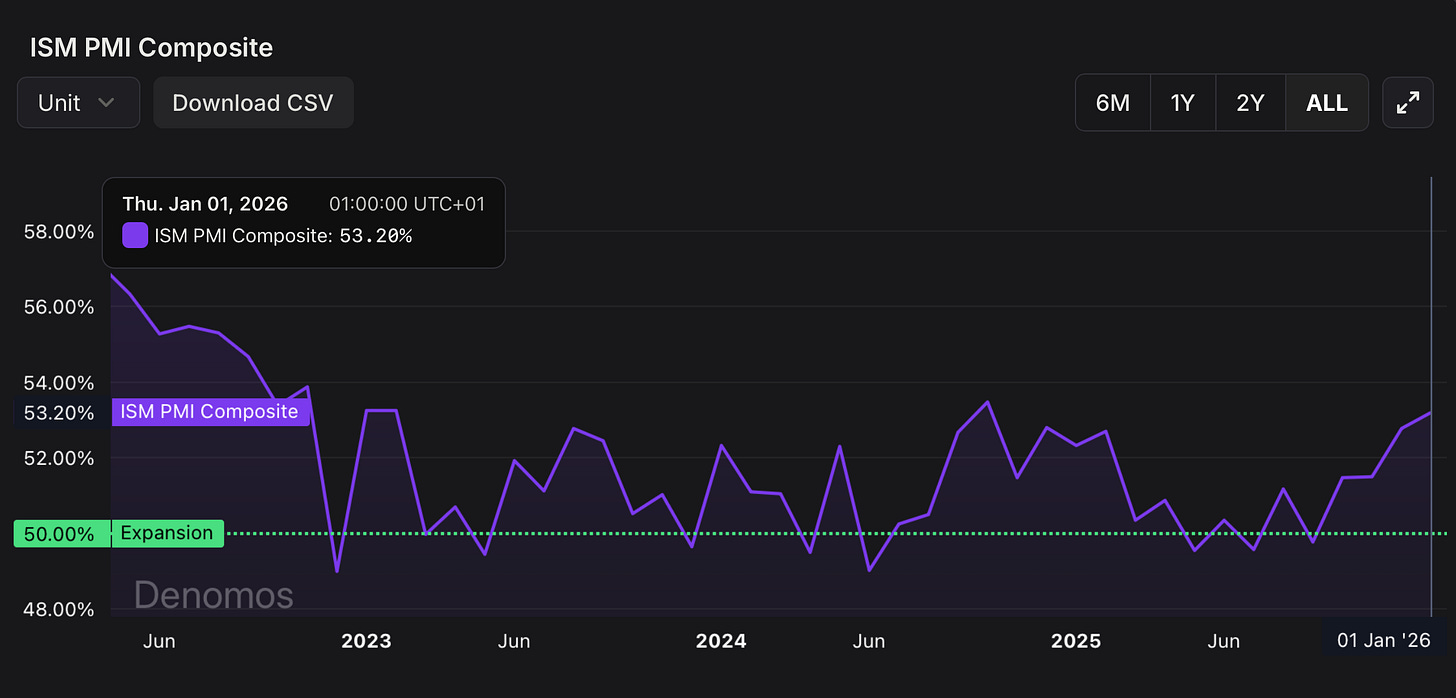Screen dimensions: 1456x698
Task: Click the green Expansion threshold label
Action: (x=166, y=533)
